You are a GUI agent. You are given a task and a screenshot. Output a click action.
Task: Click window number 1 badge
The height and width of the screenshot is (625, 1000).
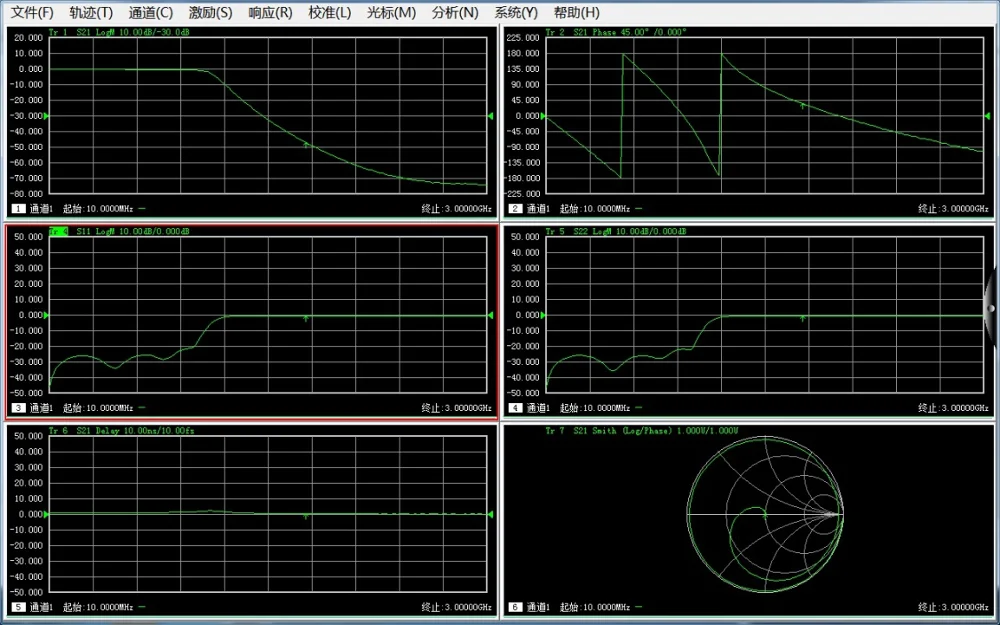click(x=17, y=209)
